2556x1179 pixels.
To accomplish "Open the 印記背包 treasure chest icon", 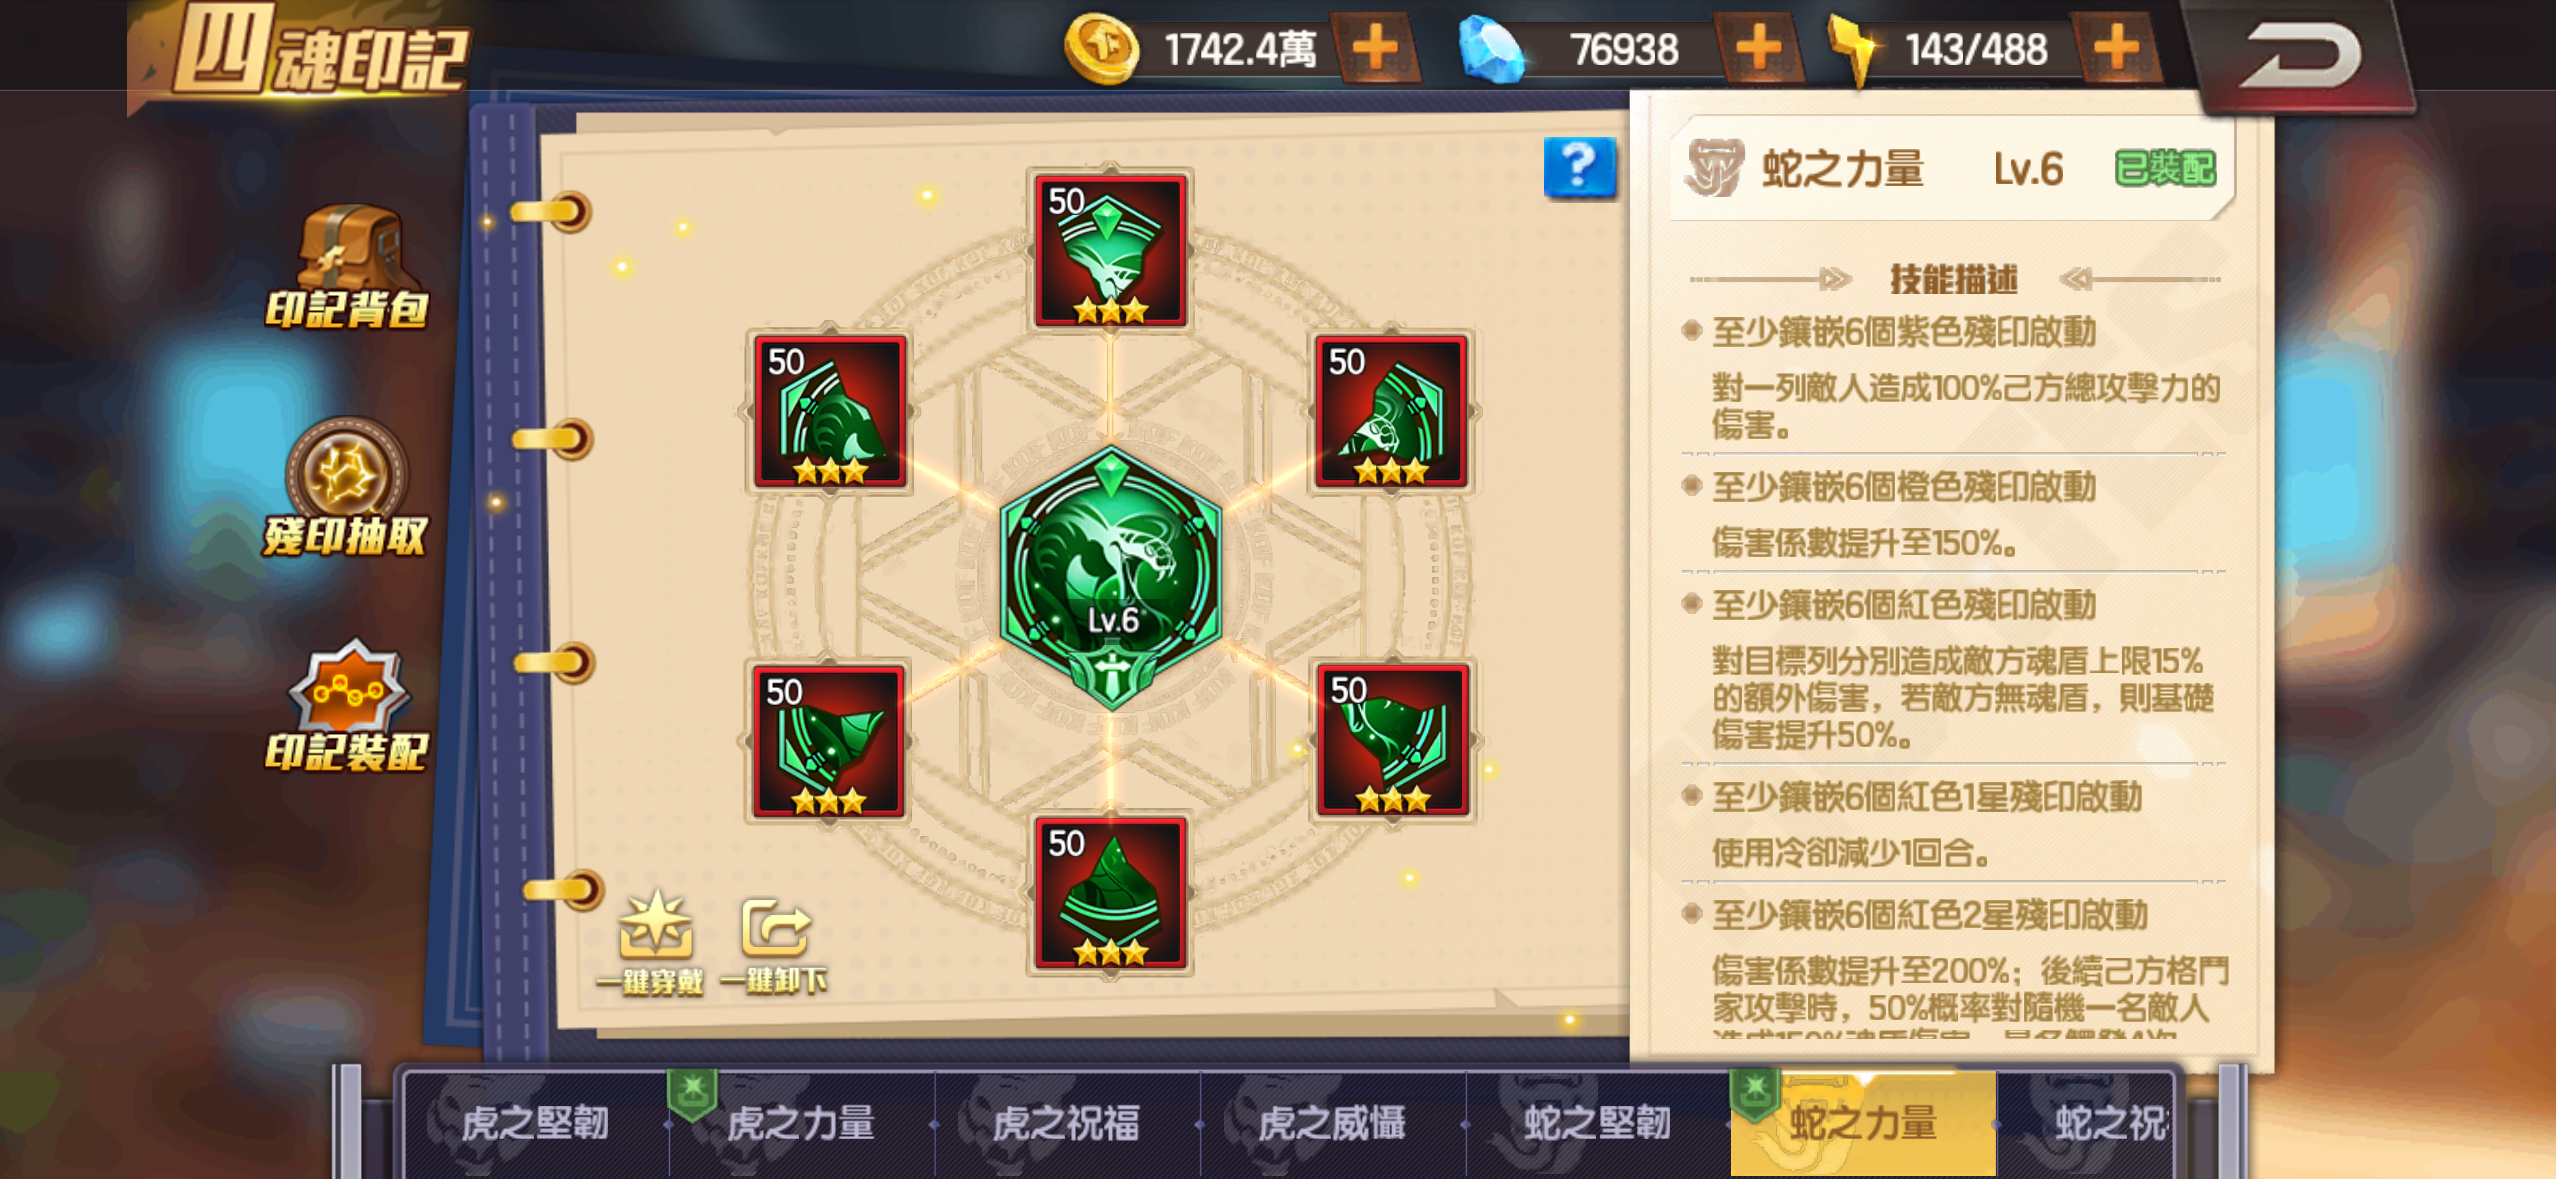I will pyautogui.click(x=346, y=267).
